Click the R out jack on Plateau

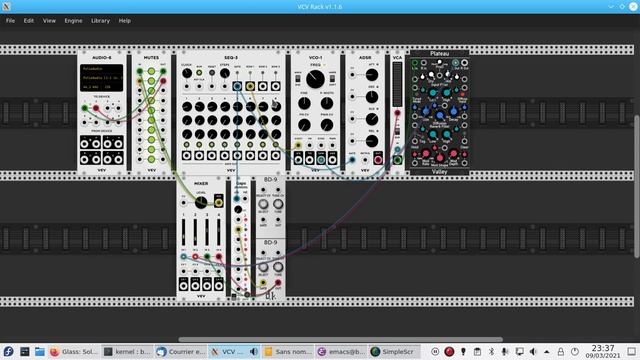click(x=464, y=63)
